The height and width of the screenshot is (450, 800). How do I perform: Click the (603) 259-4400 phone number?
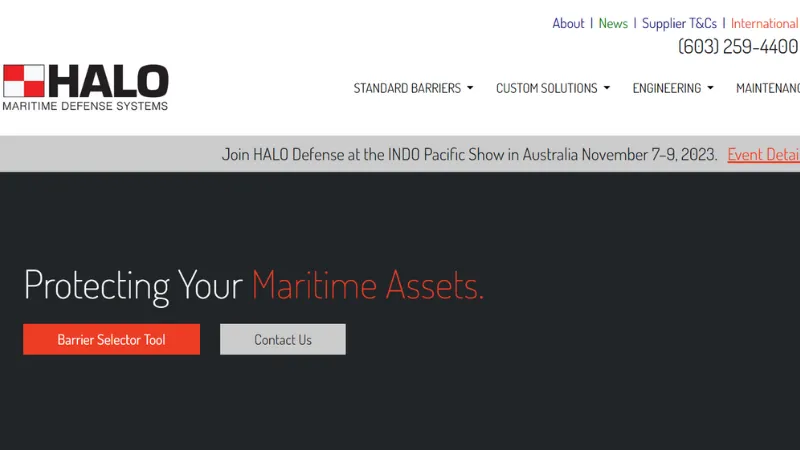[738, 47]
